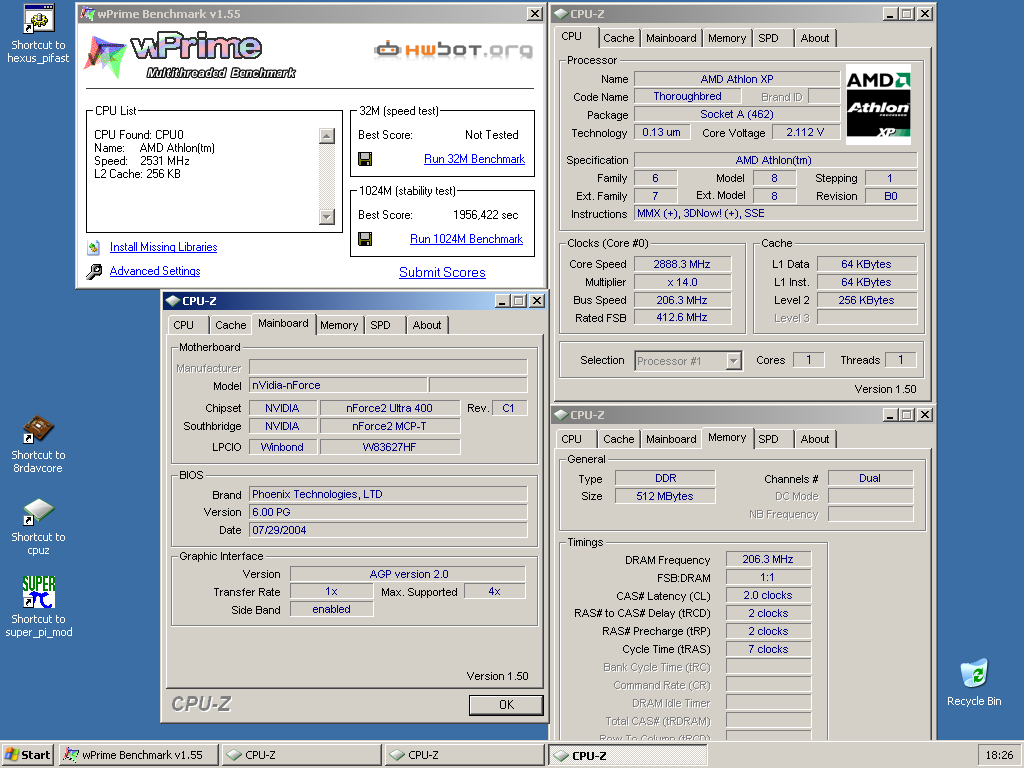The height and width of the screenshot is (768, 1024).
Task: Open the Advanced Settings link
Action: [x=155, y=271]
